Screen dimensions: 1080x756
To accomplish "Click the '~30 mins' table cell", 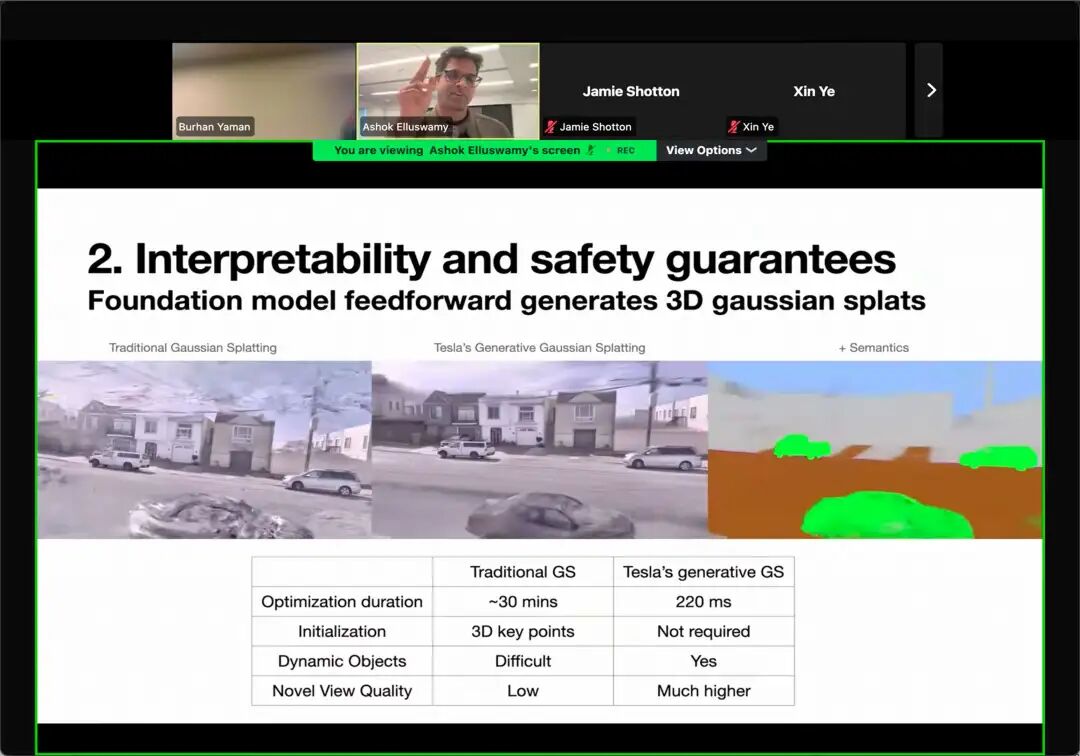I will 523,602.
